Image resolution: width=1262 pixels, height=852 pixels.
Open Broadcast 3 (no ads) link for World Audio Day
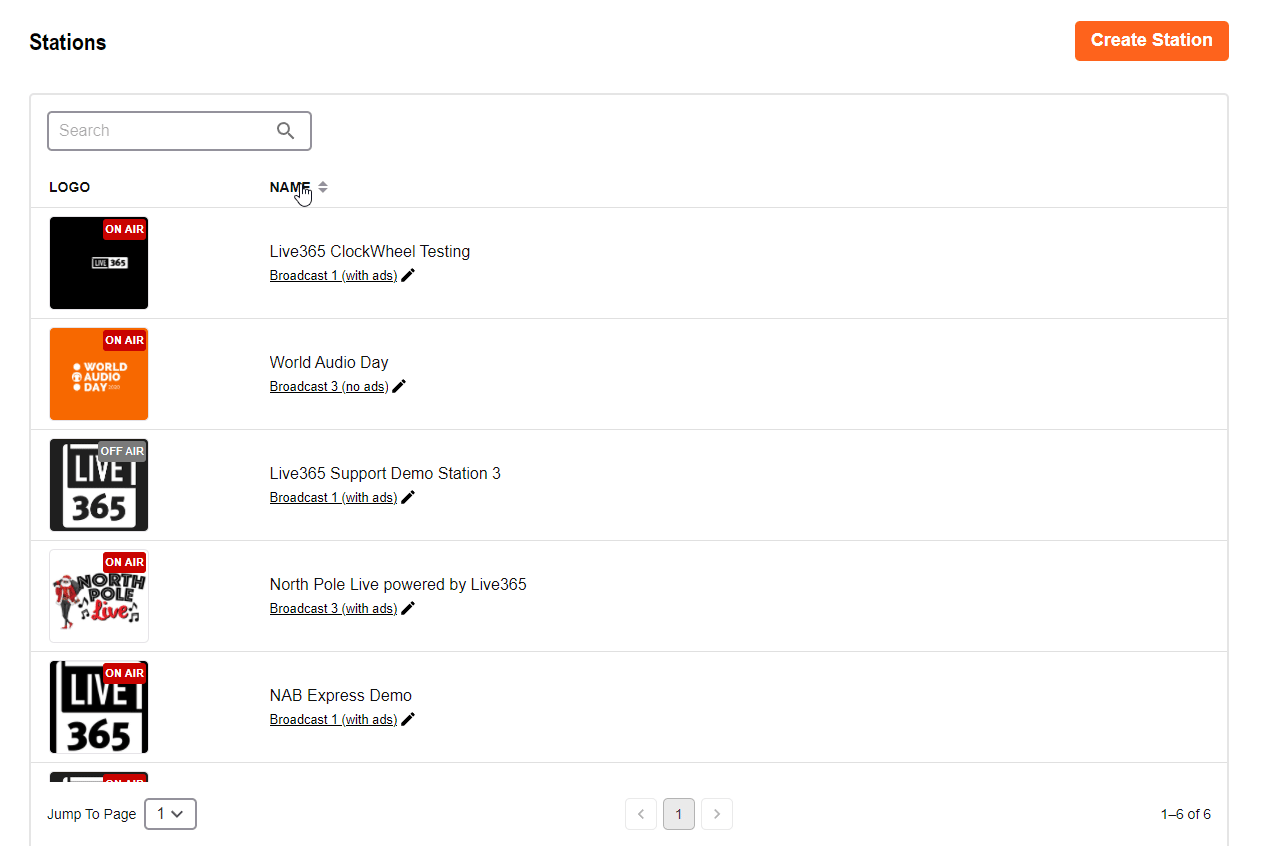coord(330,385)
